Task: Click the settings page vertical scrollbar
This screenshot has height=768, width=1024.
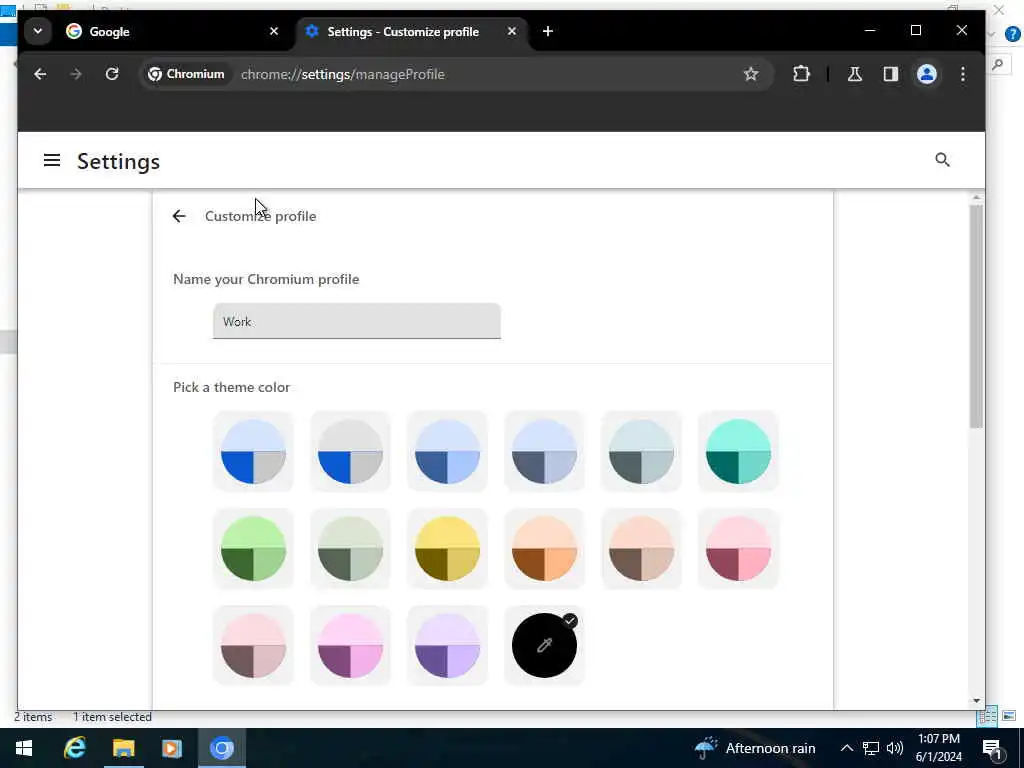Action: click(976, 317)
